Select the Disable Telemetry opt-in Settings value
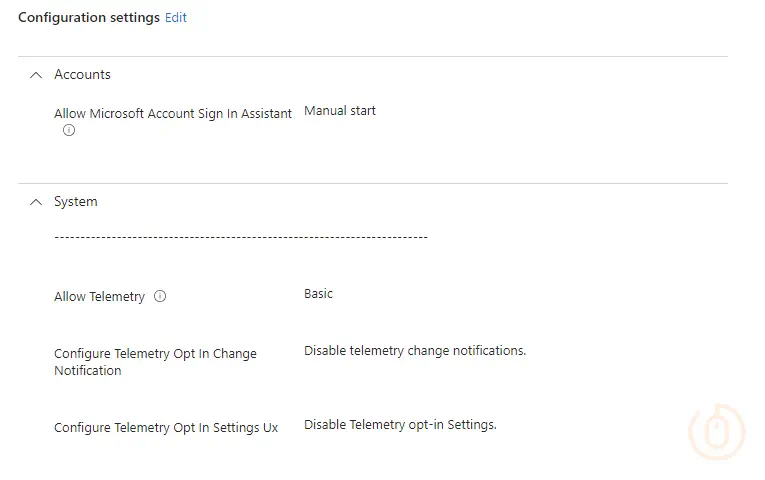765x480 pixels. (400, 425)
